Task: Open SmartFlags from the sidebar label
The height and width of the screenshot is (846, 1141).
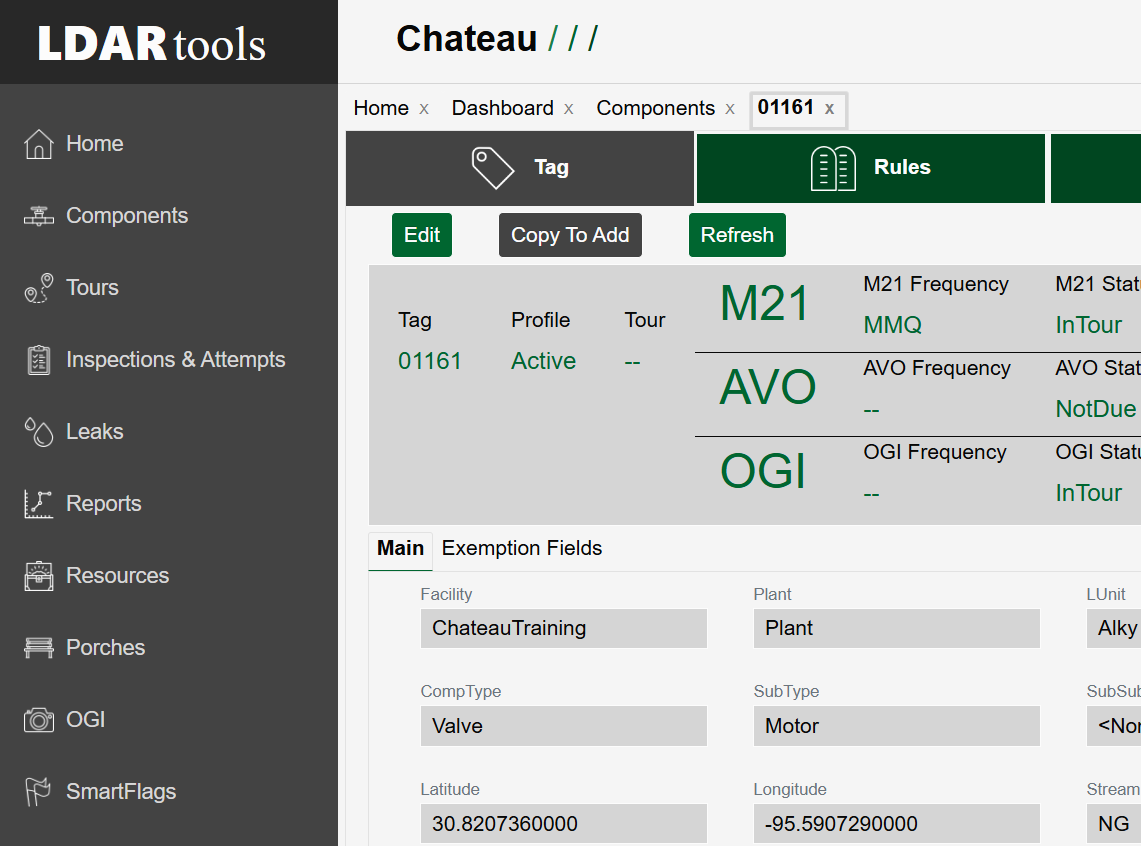Action: (122, 792)
